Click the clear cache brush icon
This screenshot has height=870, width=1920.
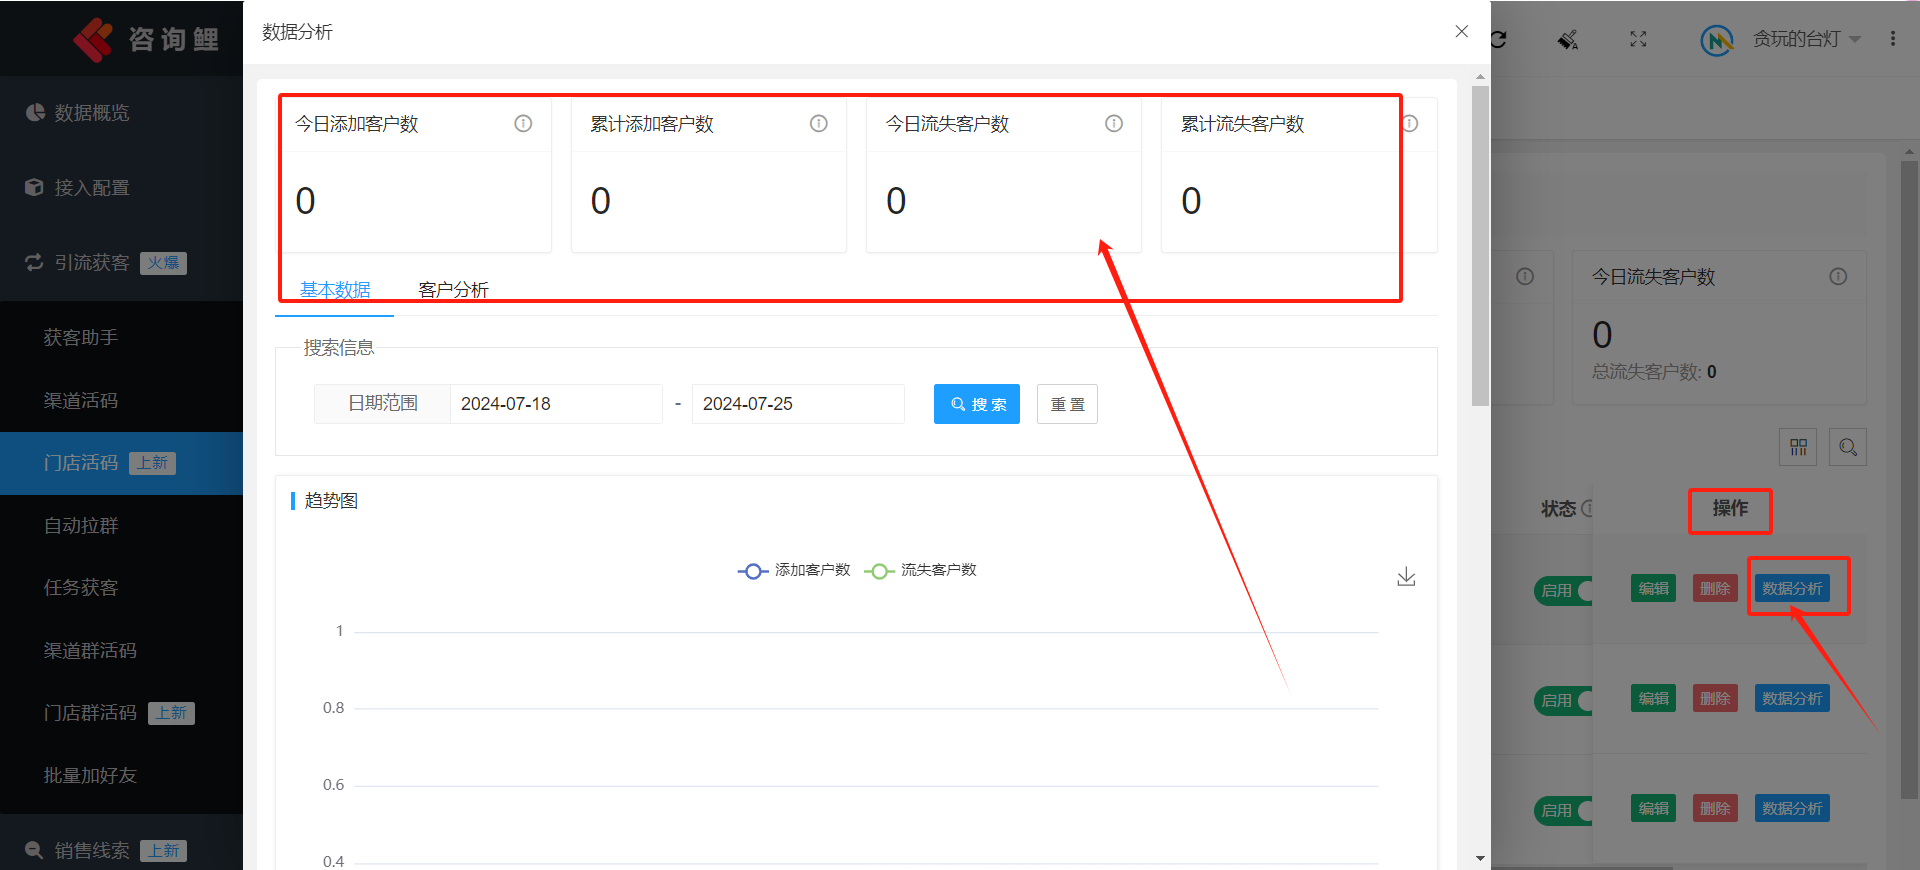[1568, 39]
